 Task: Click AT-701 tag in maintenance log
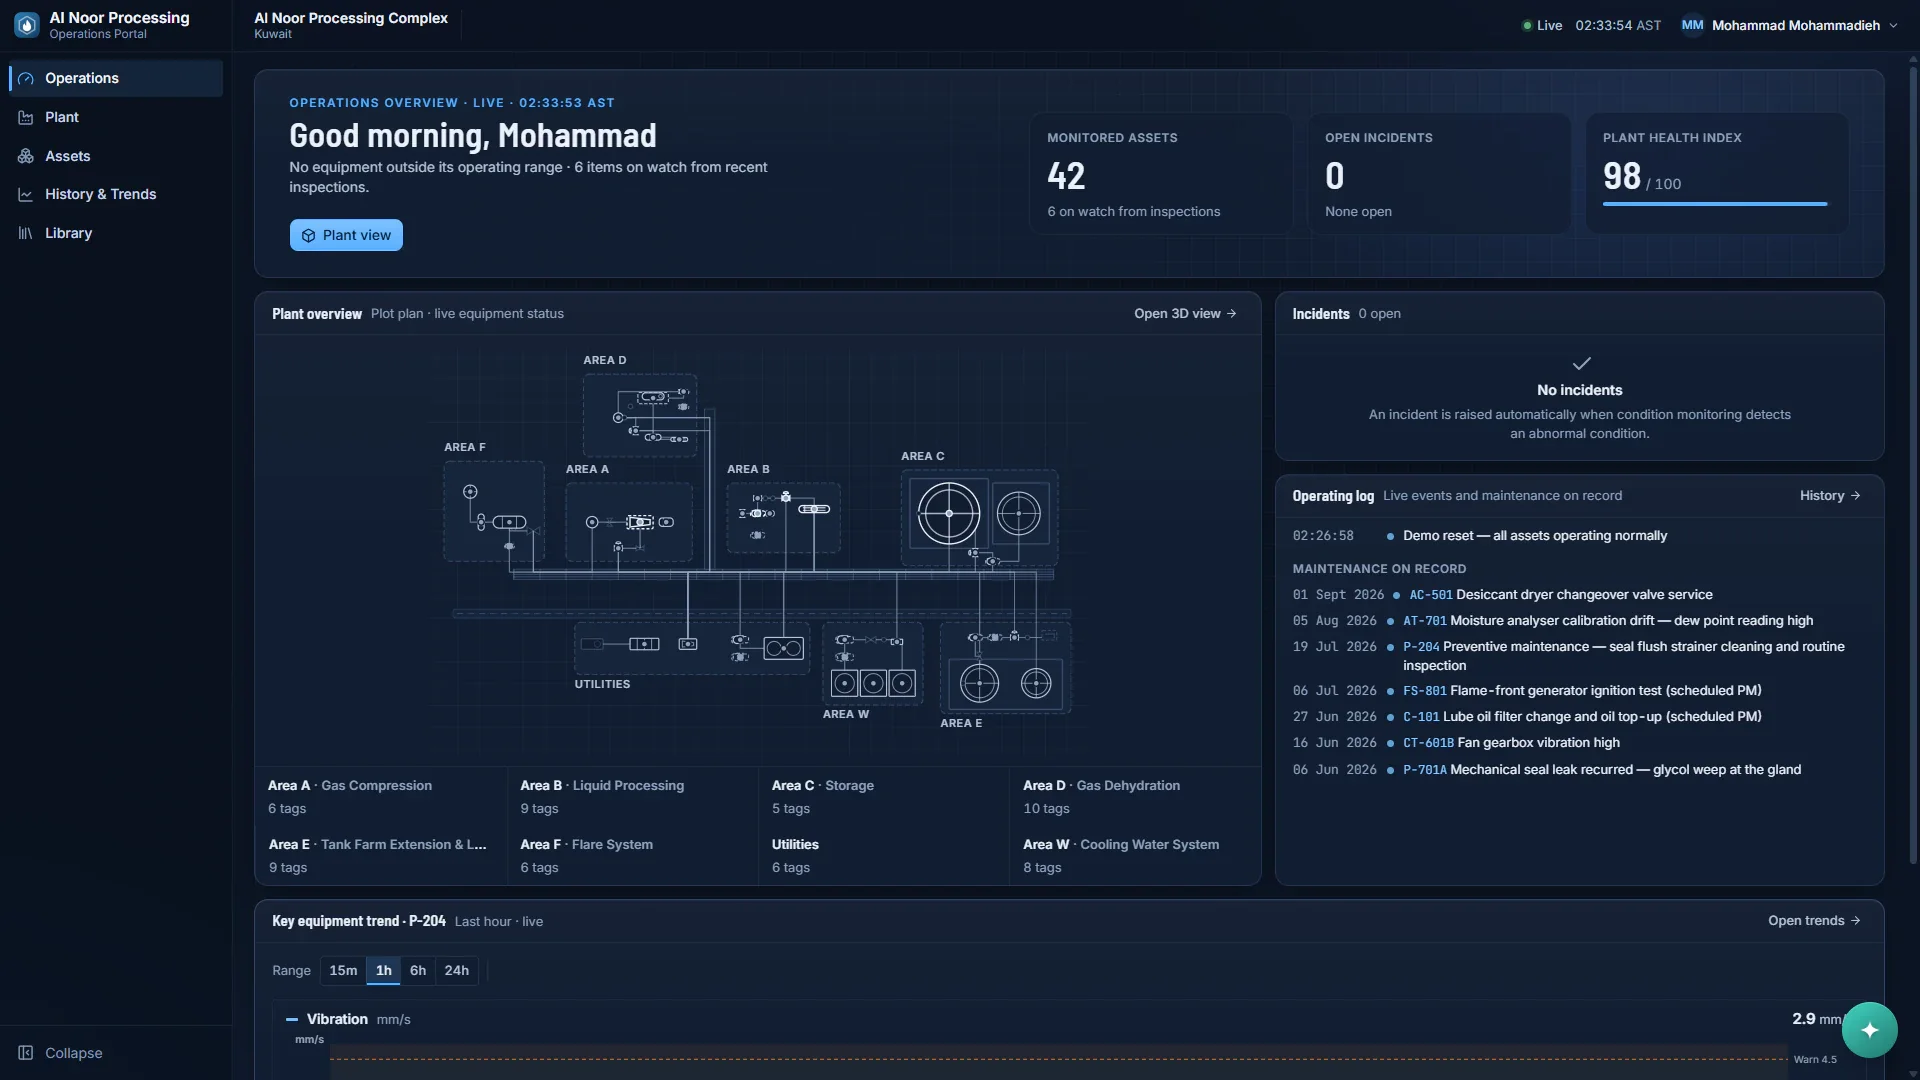pos(1425,621)
